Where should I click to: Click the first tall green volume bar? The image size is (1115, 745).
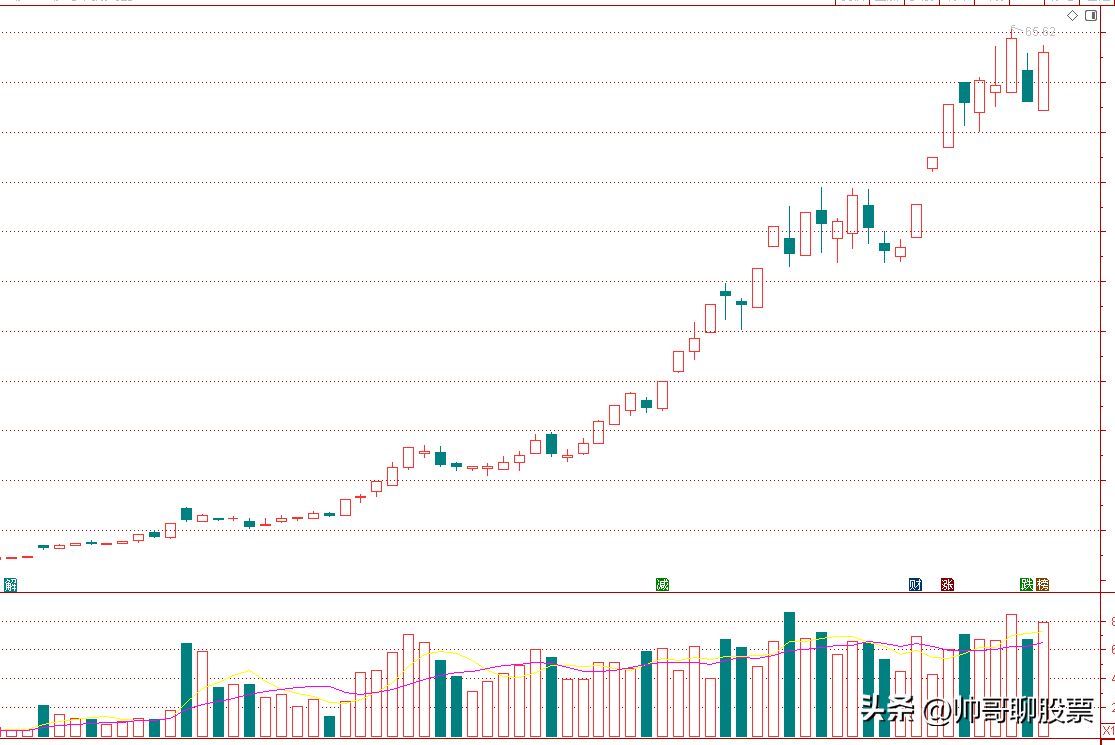tap(186, 690)
